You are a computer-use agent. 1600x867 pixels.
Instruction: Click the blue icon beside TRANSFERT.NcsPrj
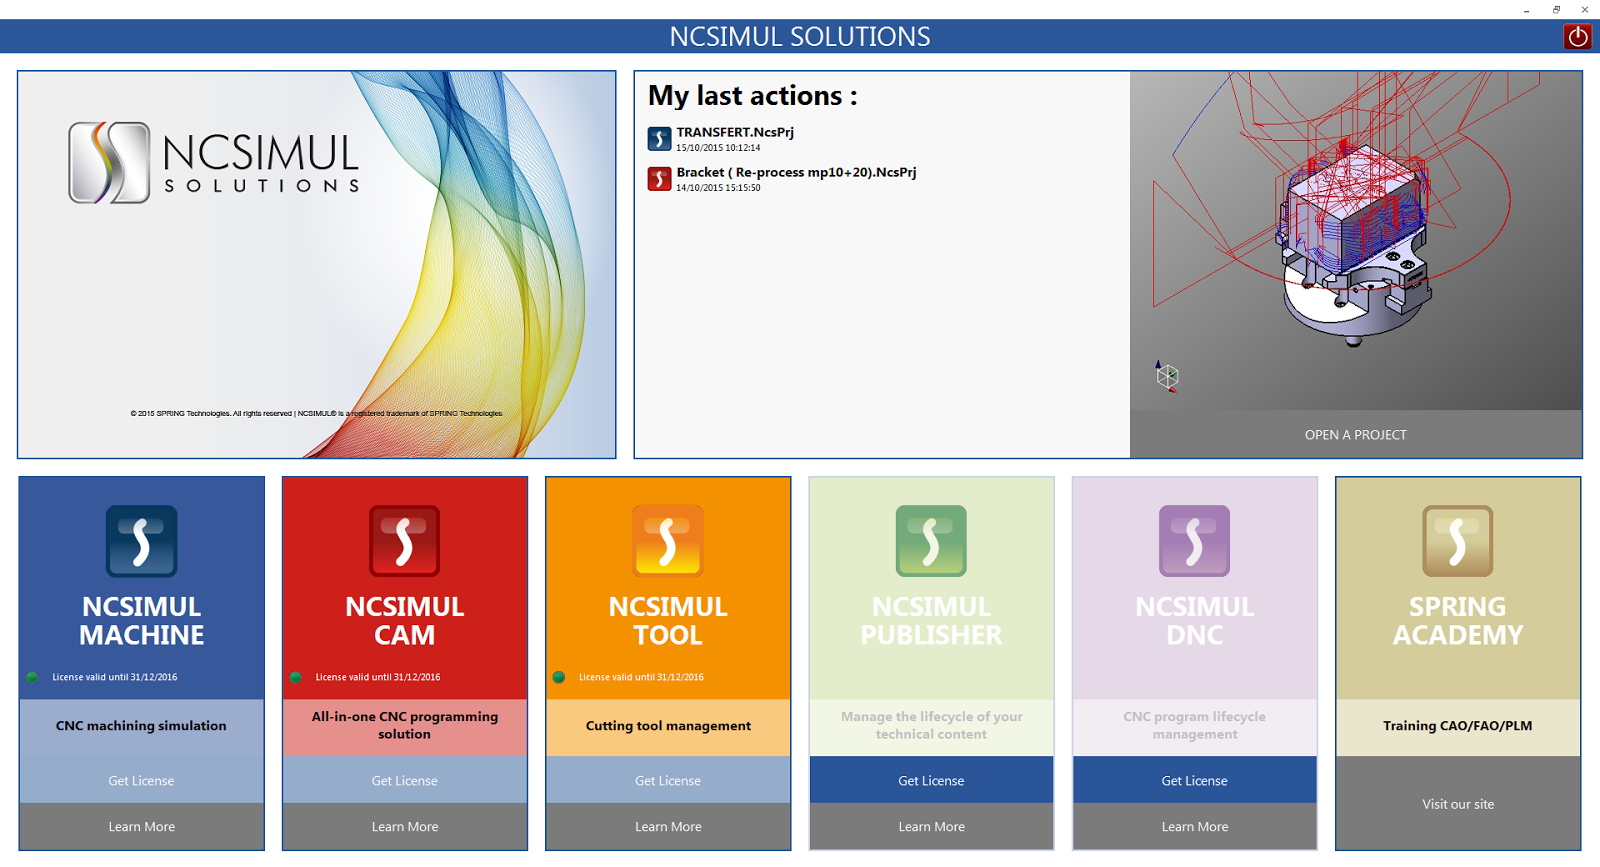pyautogui.click(x=659, y=138)
